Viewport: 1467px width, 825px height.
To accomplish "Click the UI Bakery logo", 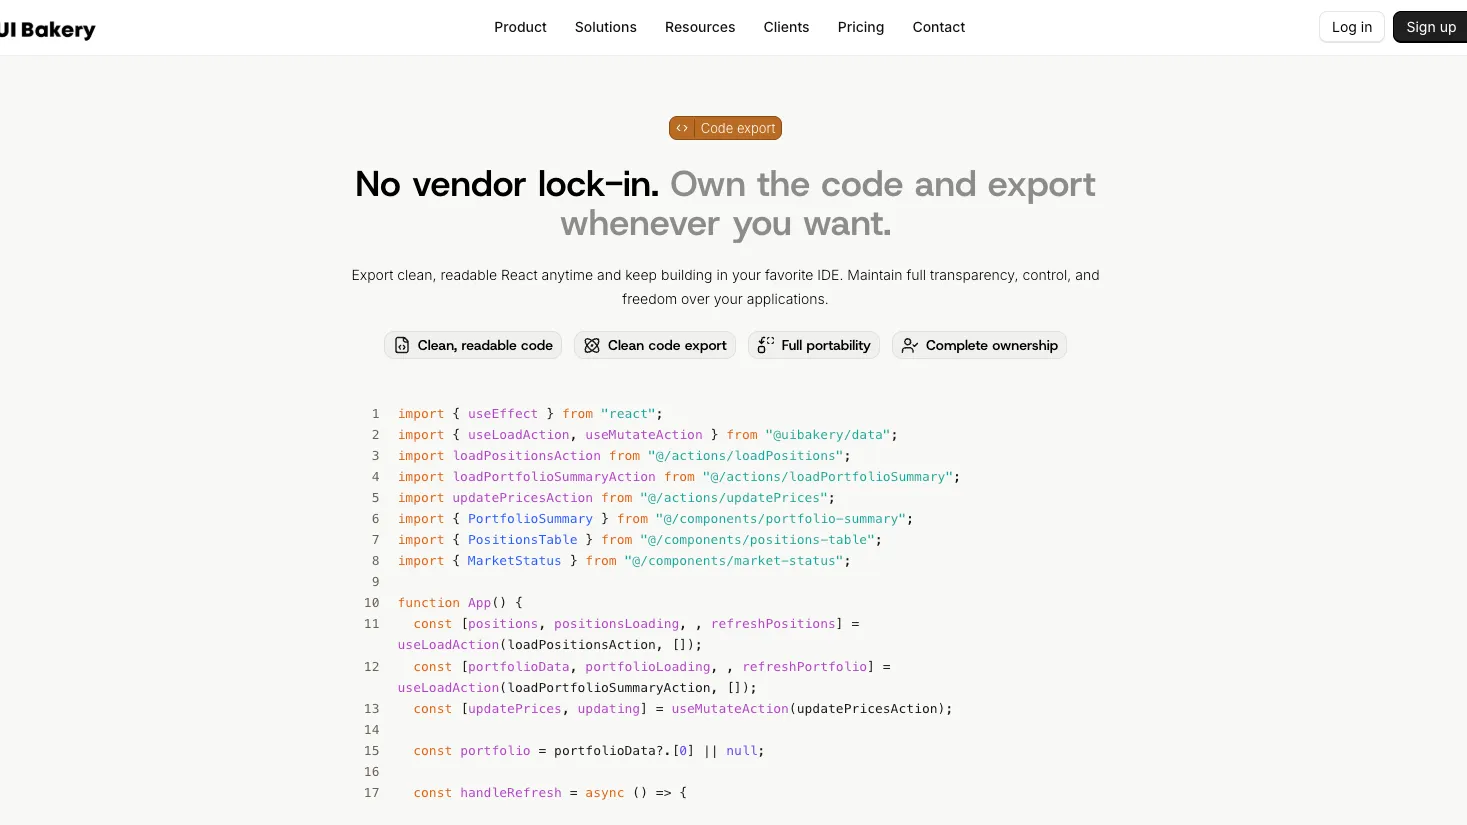I will (48, 29).
